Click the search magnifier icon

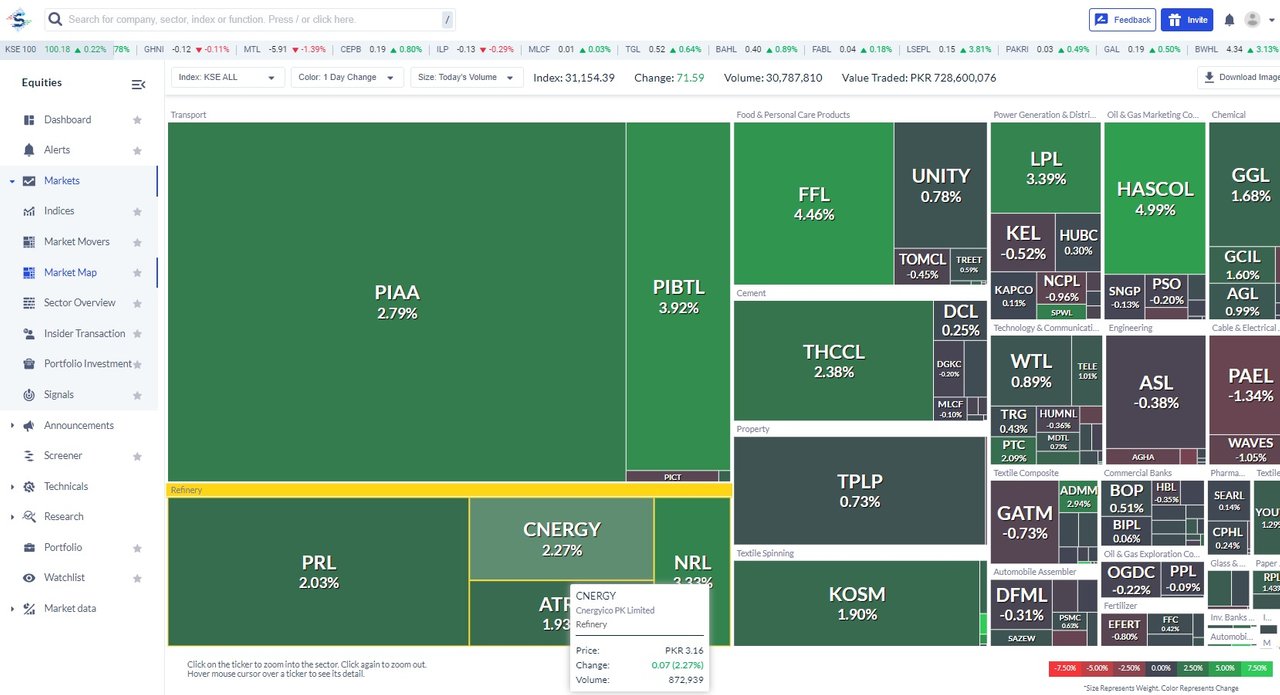point(54,19)
